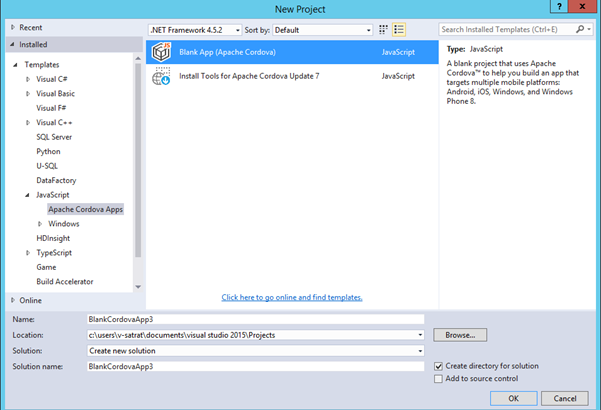Collapse the Templates tree node
The height and width of the screenshot is (410, 601).
pyautogui.click(x=15, y=65)
